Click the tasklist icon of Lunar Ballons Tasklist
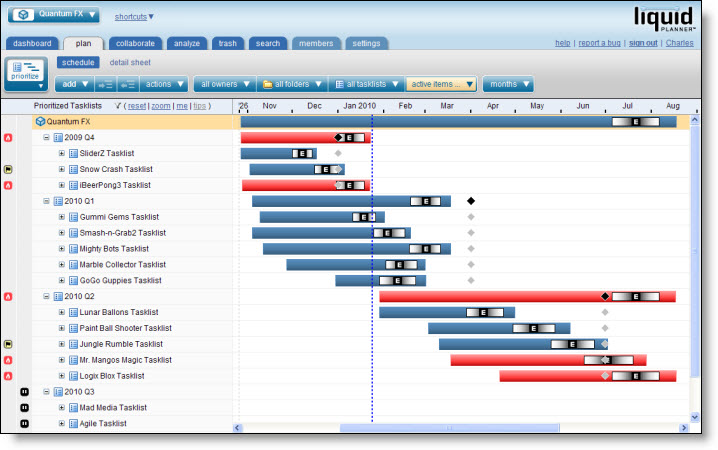This screenshot has width=718, height=450. pos(73,312)
